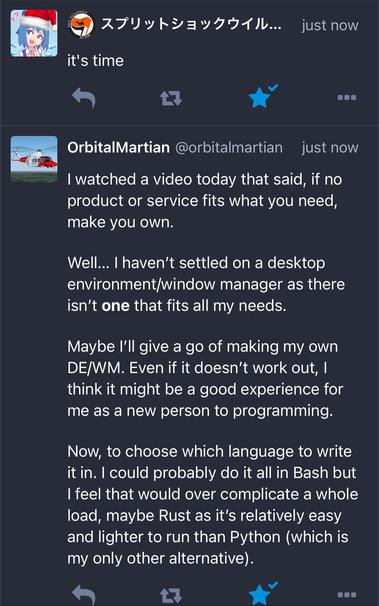The width and height of the screenshot is (379, 606).
Task: Click the paragraph about making my own DE/WM
Action: 205,378
